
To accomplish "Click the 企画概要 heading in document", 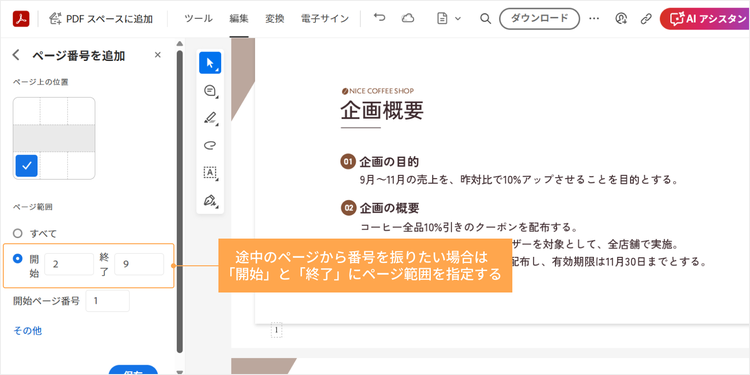I will click(x=382, y=110).
